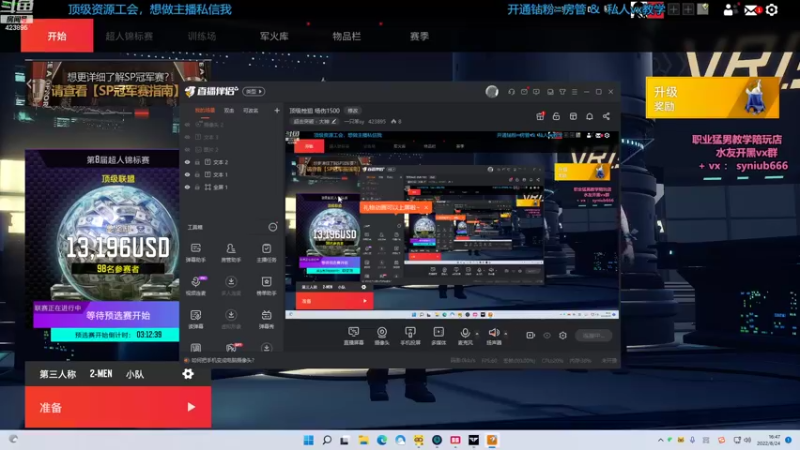Viewport: 800px width, 450px height.
Task: Open the streaming app hamburger menu
Action: (574, 92)
